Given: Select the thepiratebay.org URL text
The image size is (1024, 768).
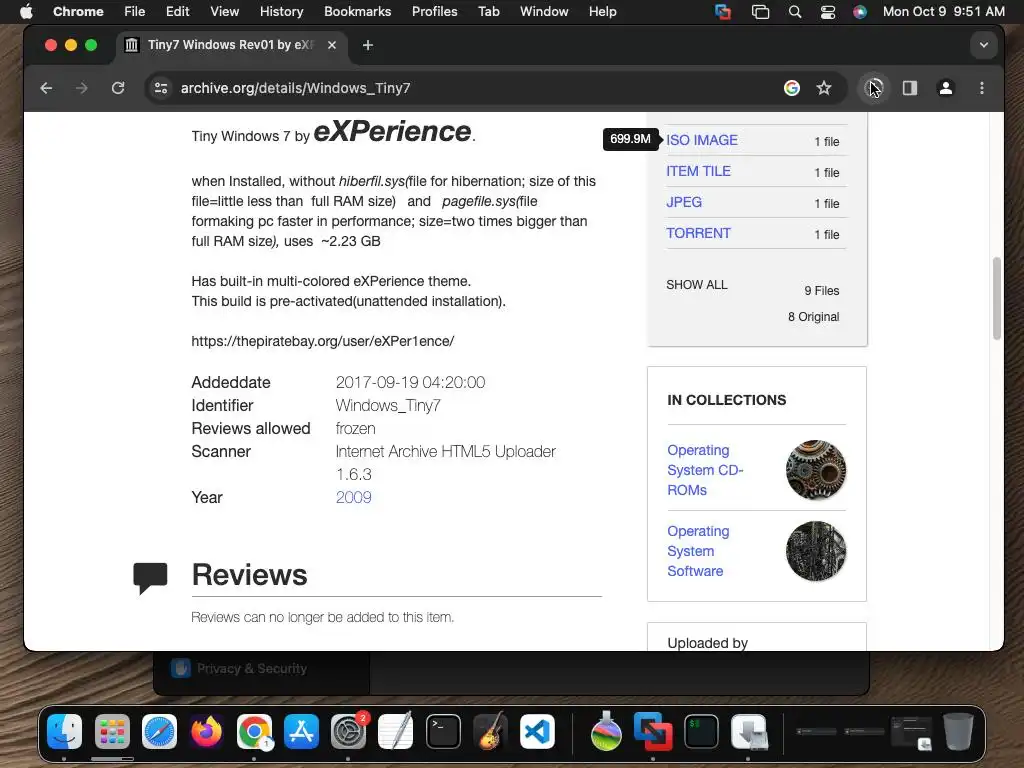Looking at the screenshot, I should (x=323, y=342).
